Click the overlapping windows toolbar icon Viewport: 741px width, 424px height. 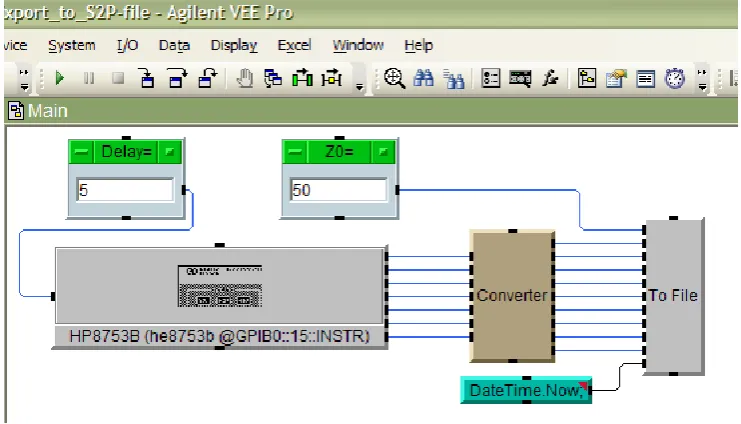point(273,78)
